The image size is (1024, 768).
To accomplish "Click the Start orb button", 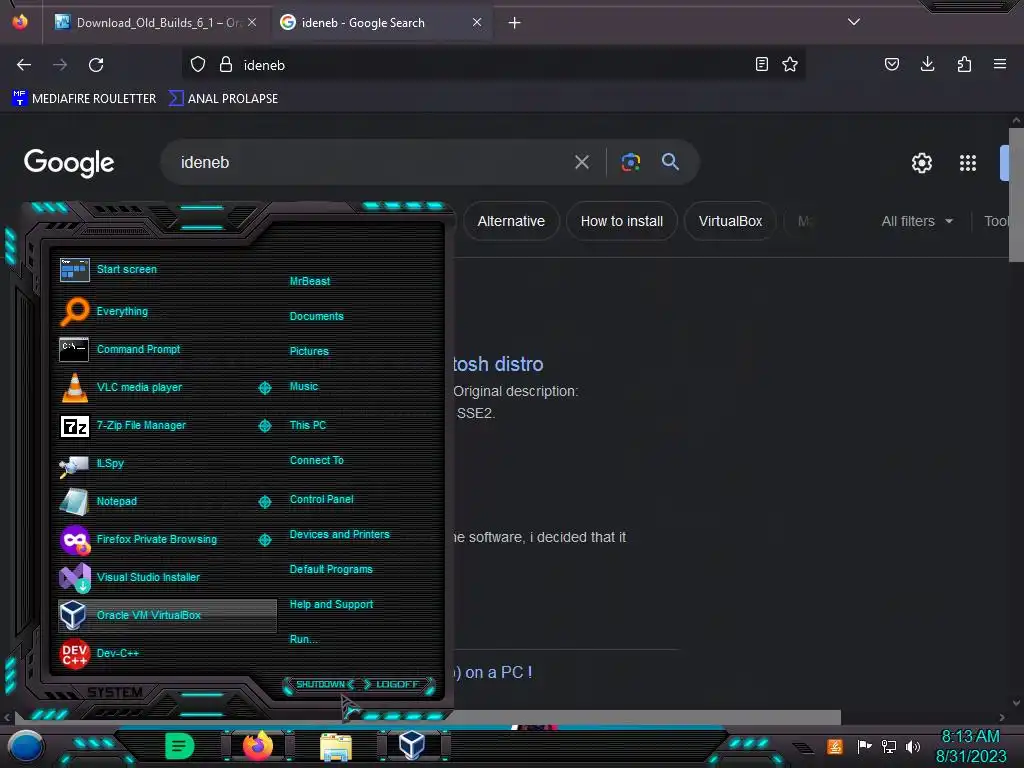I will 26,747.
